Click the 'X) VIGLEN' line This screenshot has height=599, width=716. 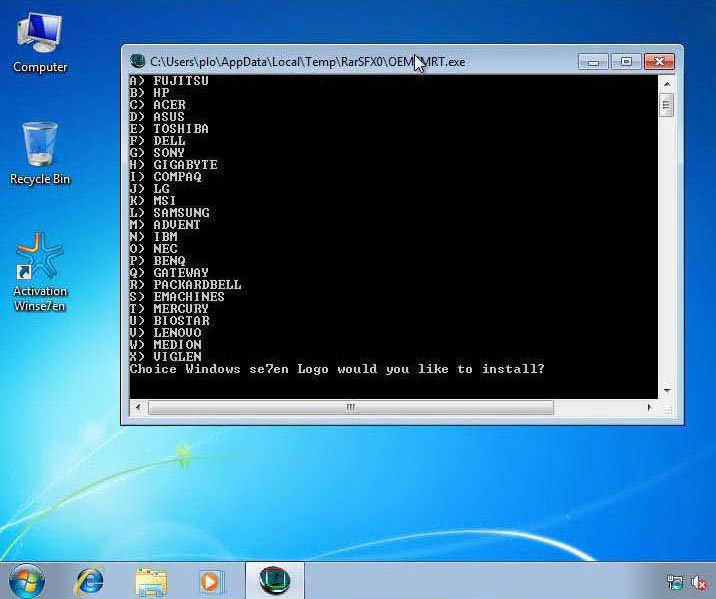coord(165,357)
